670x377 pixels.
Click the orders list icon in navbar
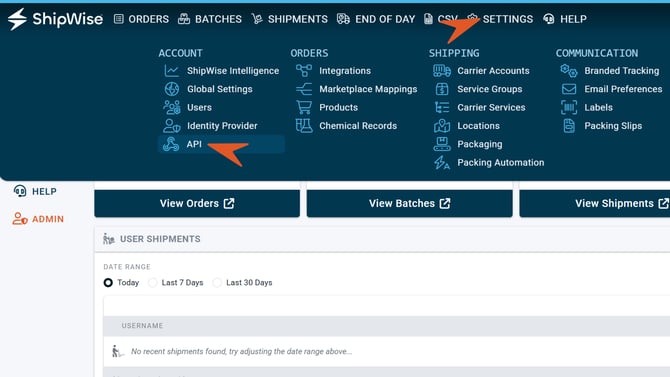coord(119,19)
